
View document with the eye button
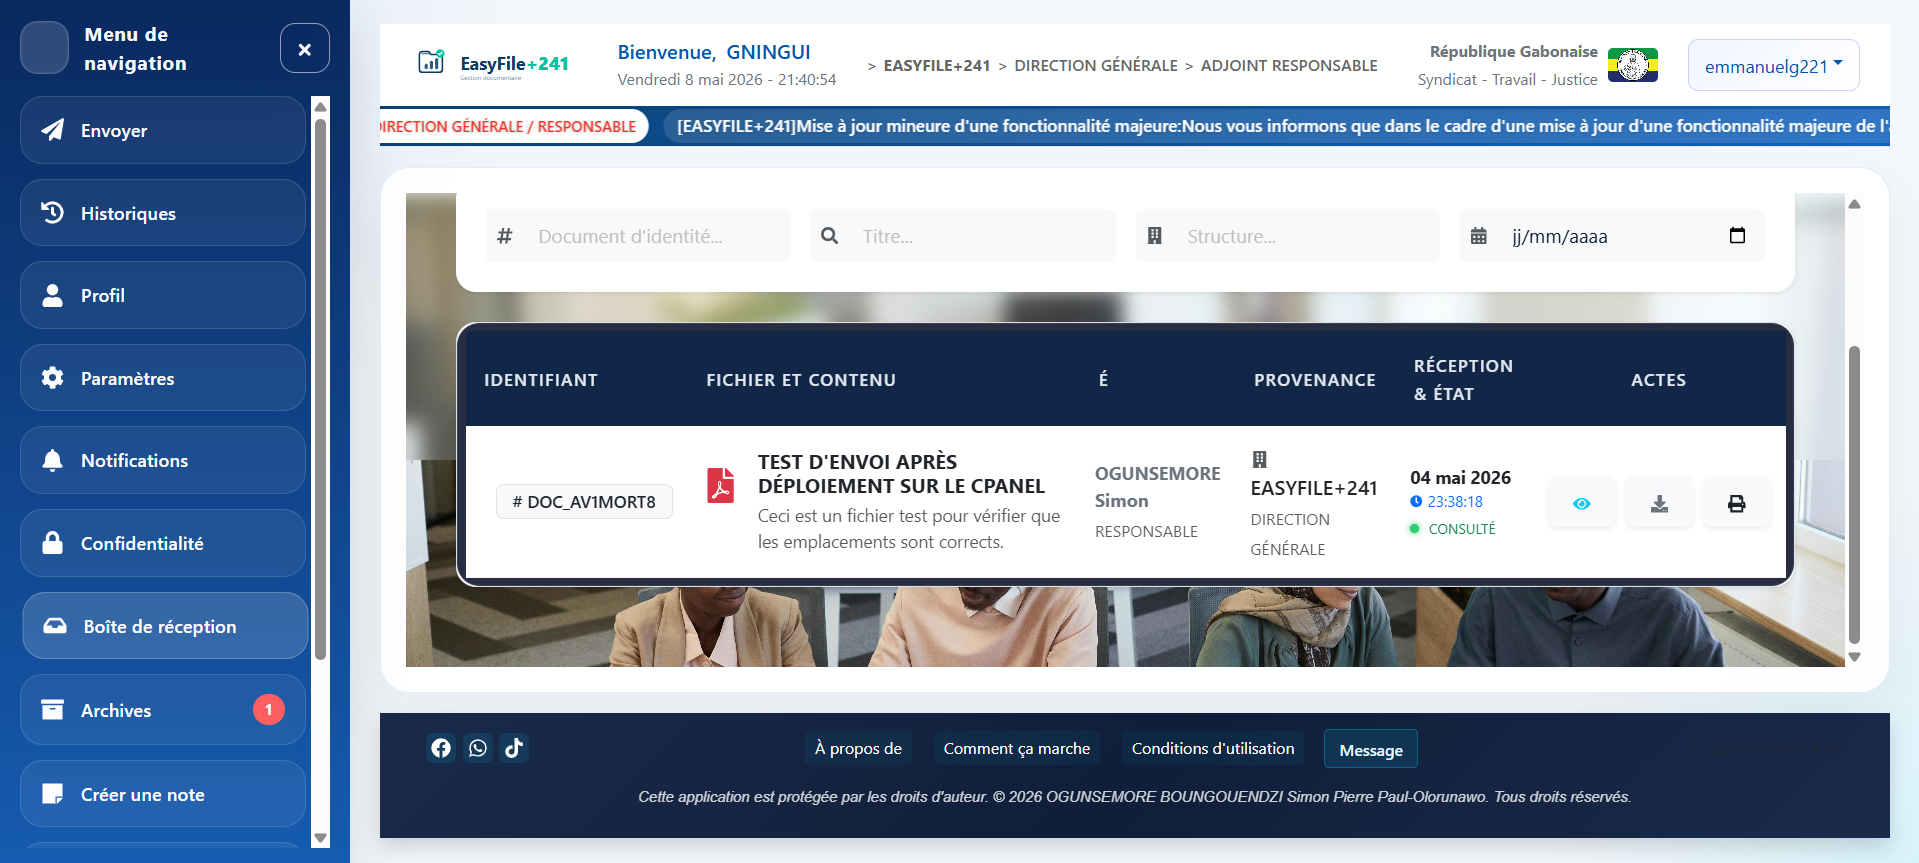[x=1581, y=503]
